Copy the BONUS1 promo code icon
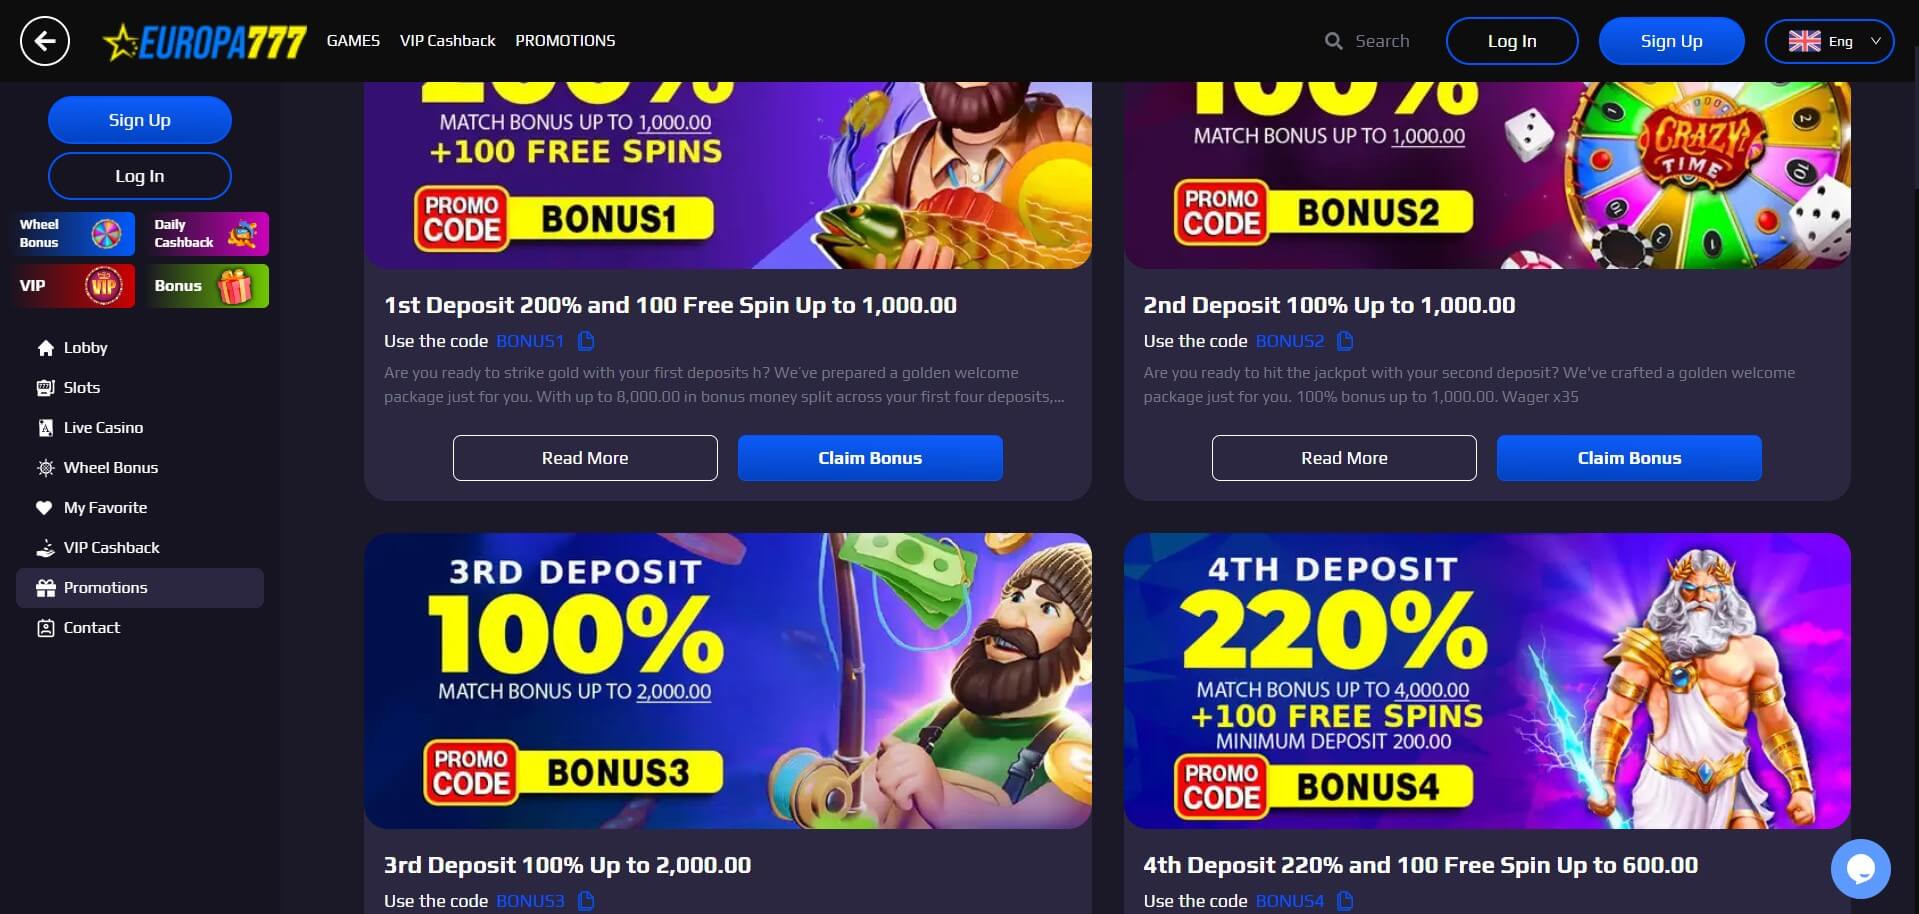This screenshot has height=914, width=1919. point(586,341)
